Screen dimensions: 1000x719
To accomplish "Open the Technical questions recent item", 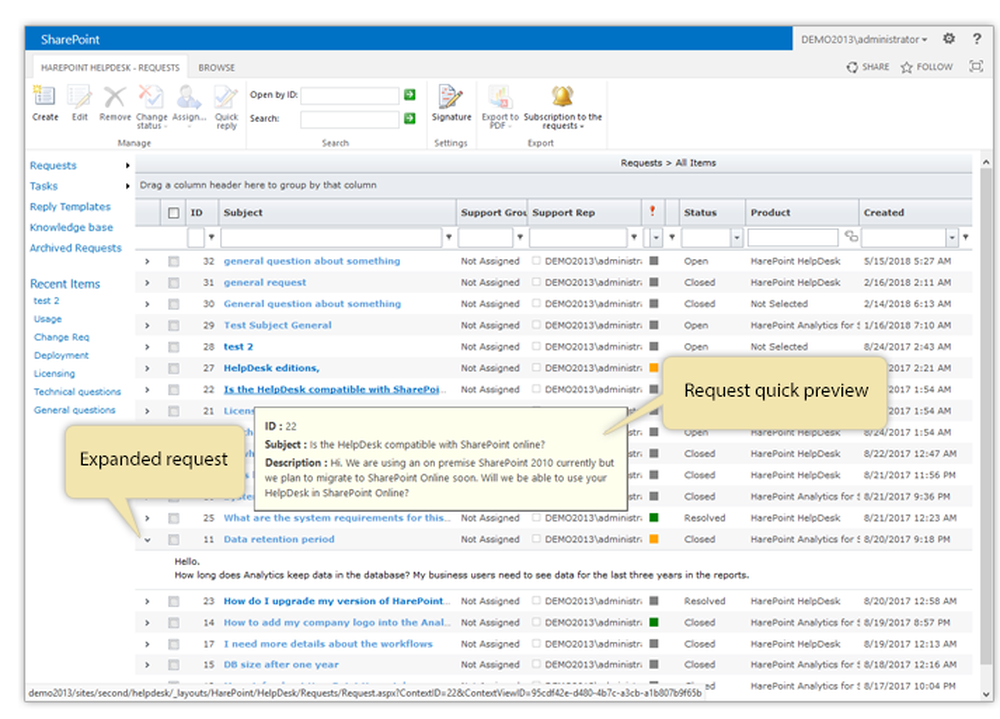I will (x=77, y=392).
